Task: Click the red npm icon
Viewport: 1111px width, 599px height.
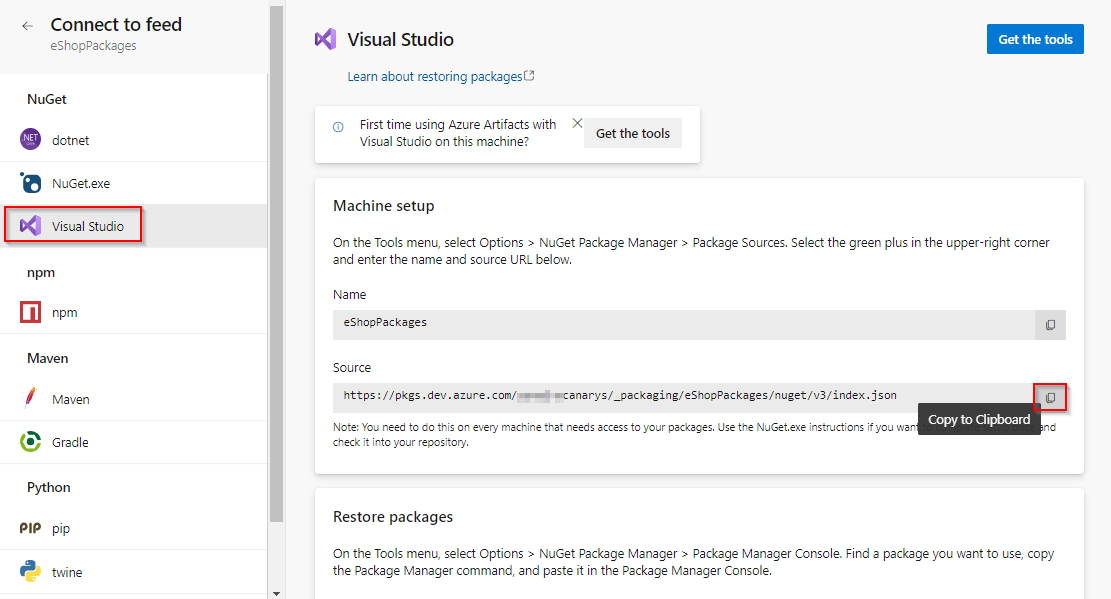Action: click(30, 312)
